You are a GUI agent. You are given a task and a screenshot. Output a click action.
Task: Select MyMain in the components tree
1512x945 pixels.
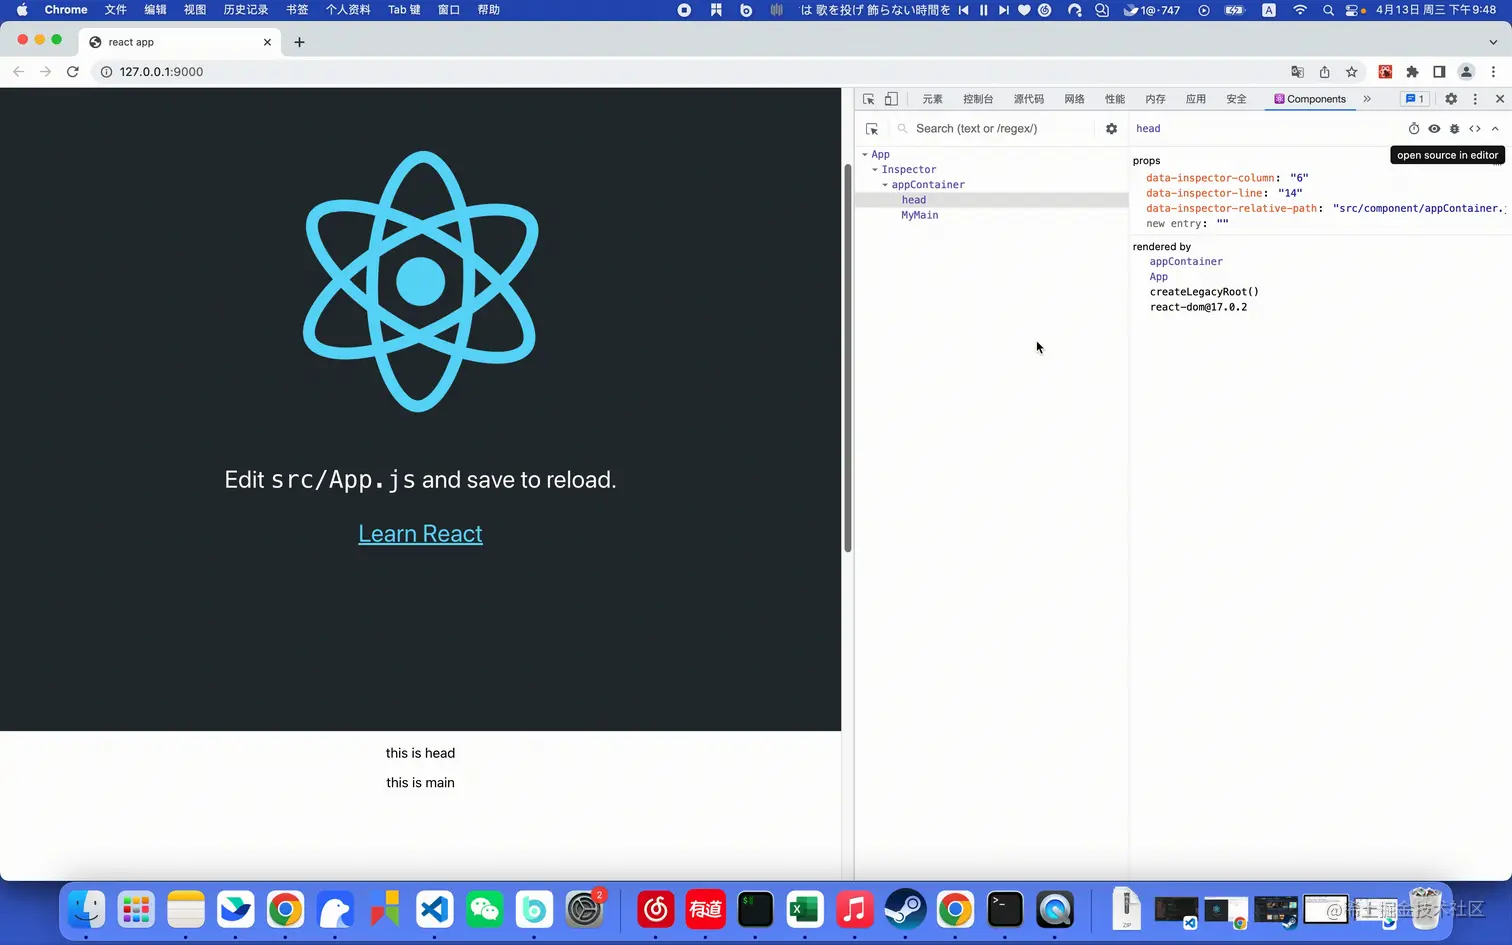[919, 214]
